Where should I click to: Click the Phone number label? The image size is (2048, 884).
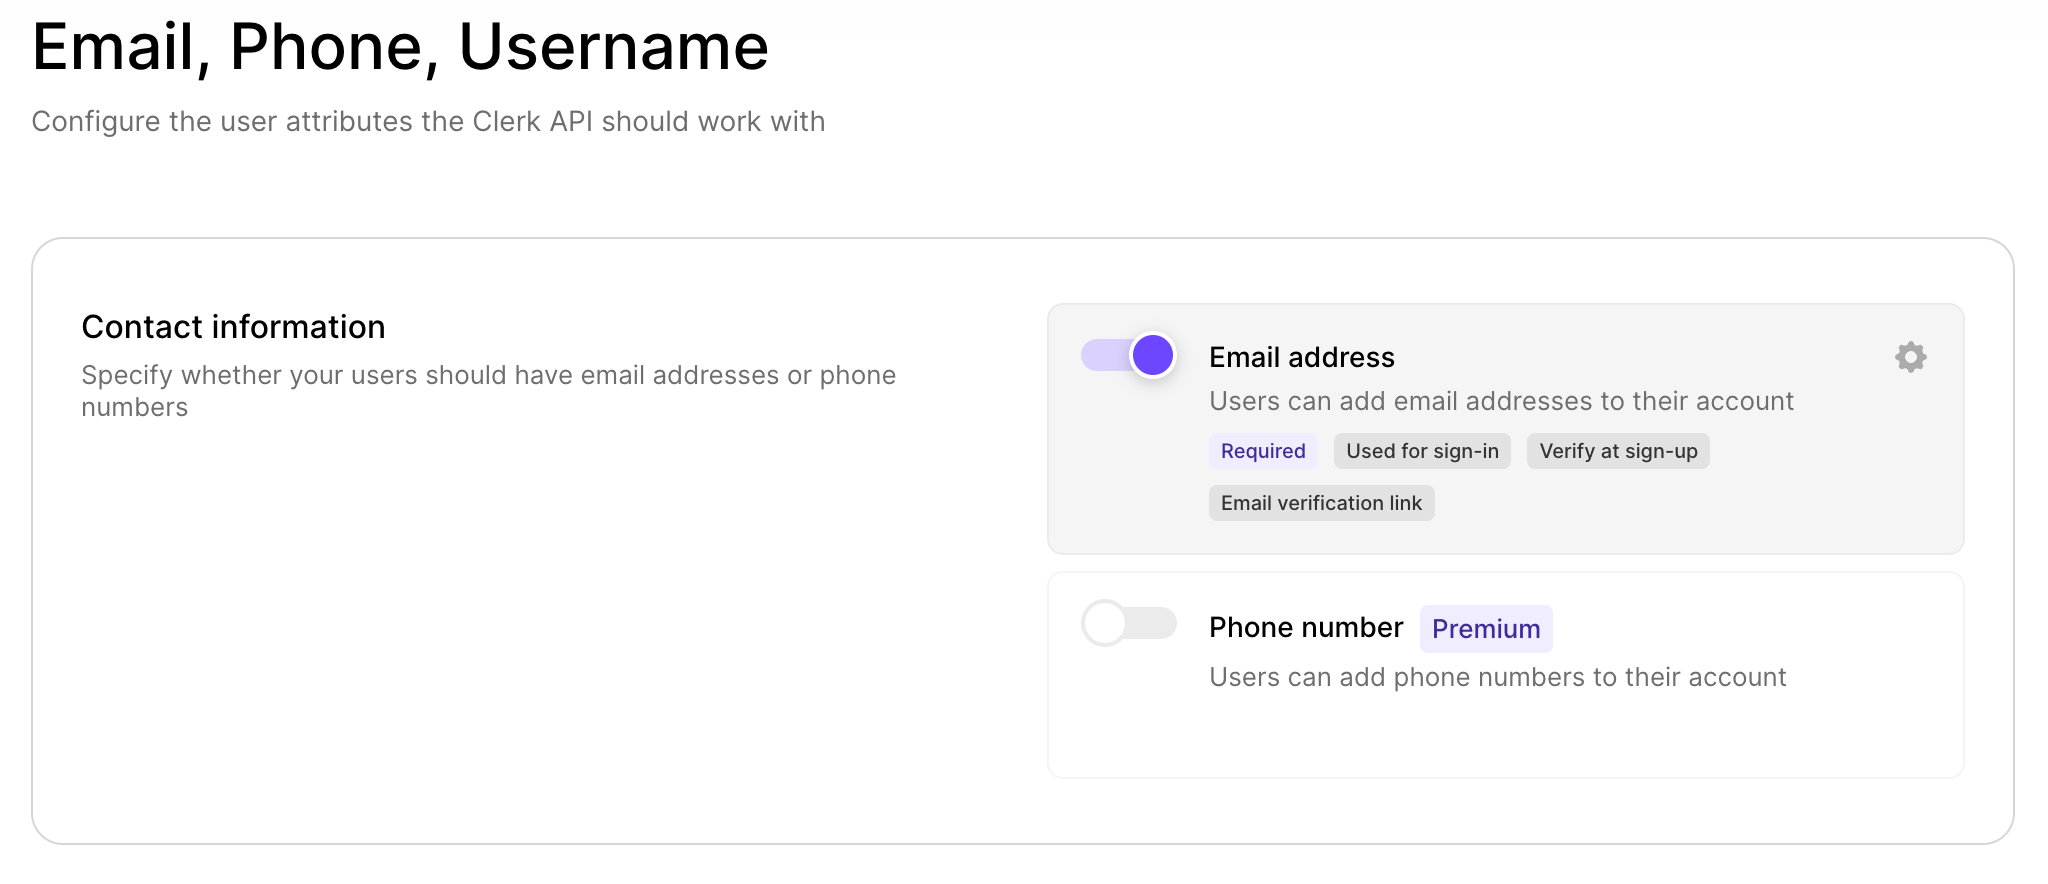(x=1306, y=627)
